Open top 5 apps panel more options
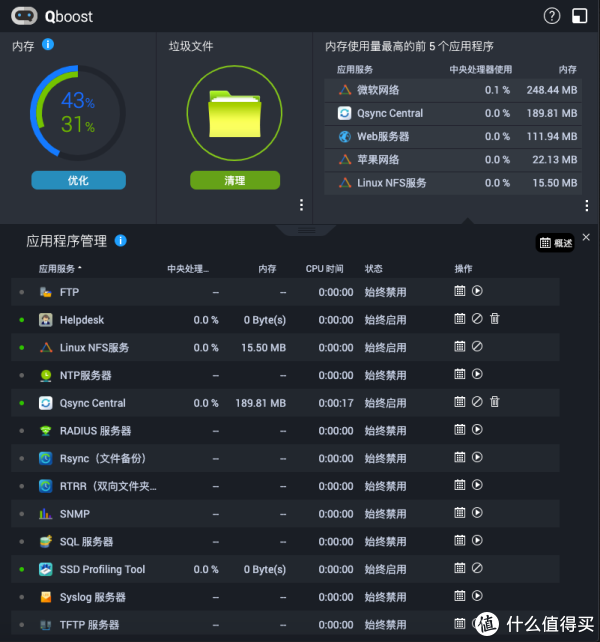This screenshot has width=600, height=642. 587,206
